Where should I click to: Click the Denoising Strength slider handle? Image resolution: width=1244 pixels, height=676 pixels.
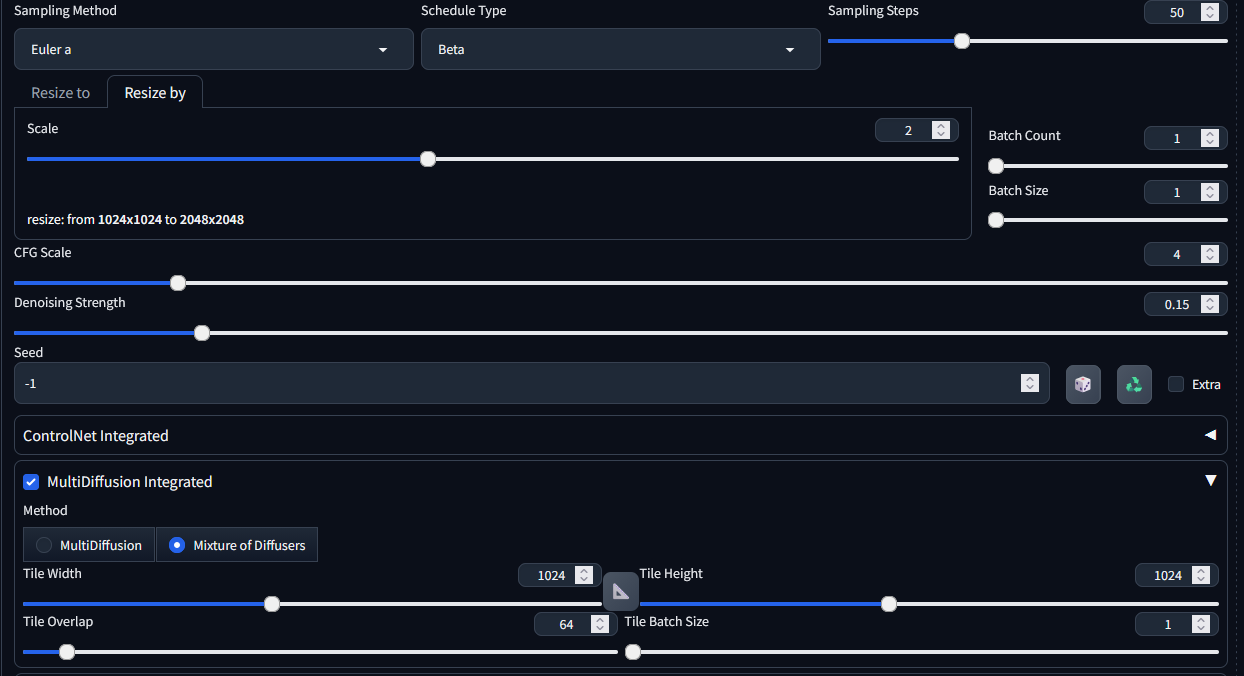click(201, 333)
